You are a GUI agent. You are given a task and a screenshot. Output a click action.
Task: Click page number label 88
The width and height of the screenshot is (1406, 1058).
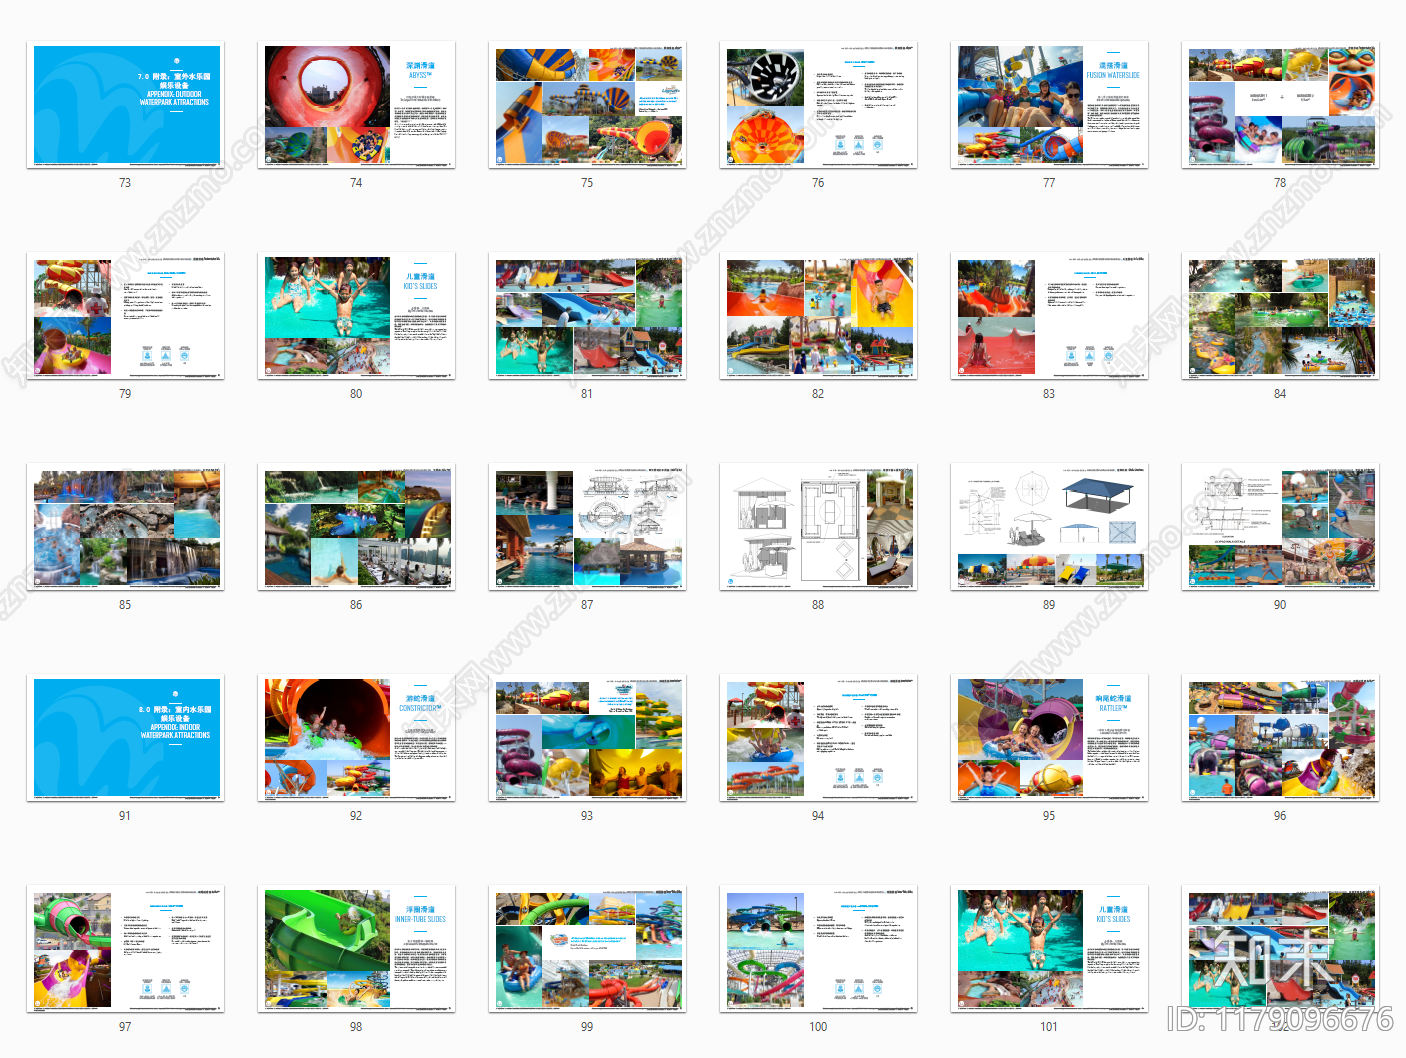[818, 605]
